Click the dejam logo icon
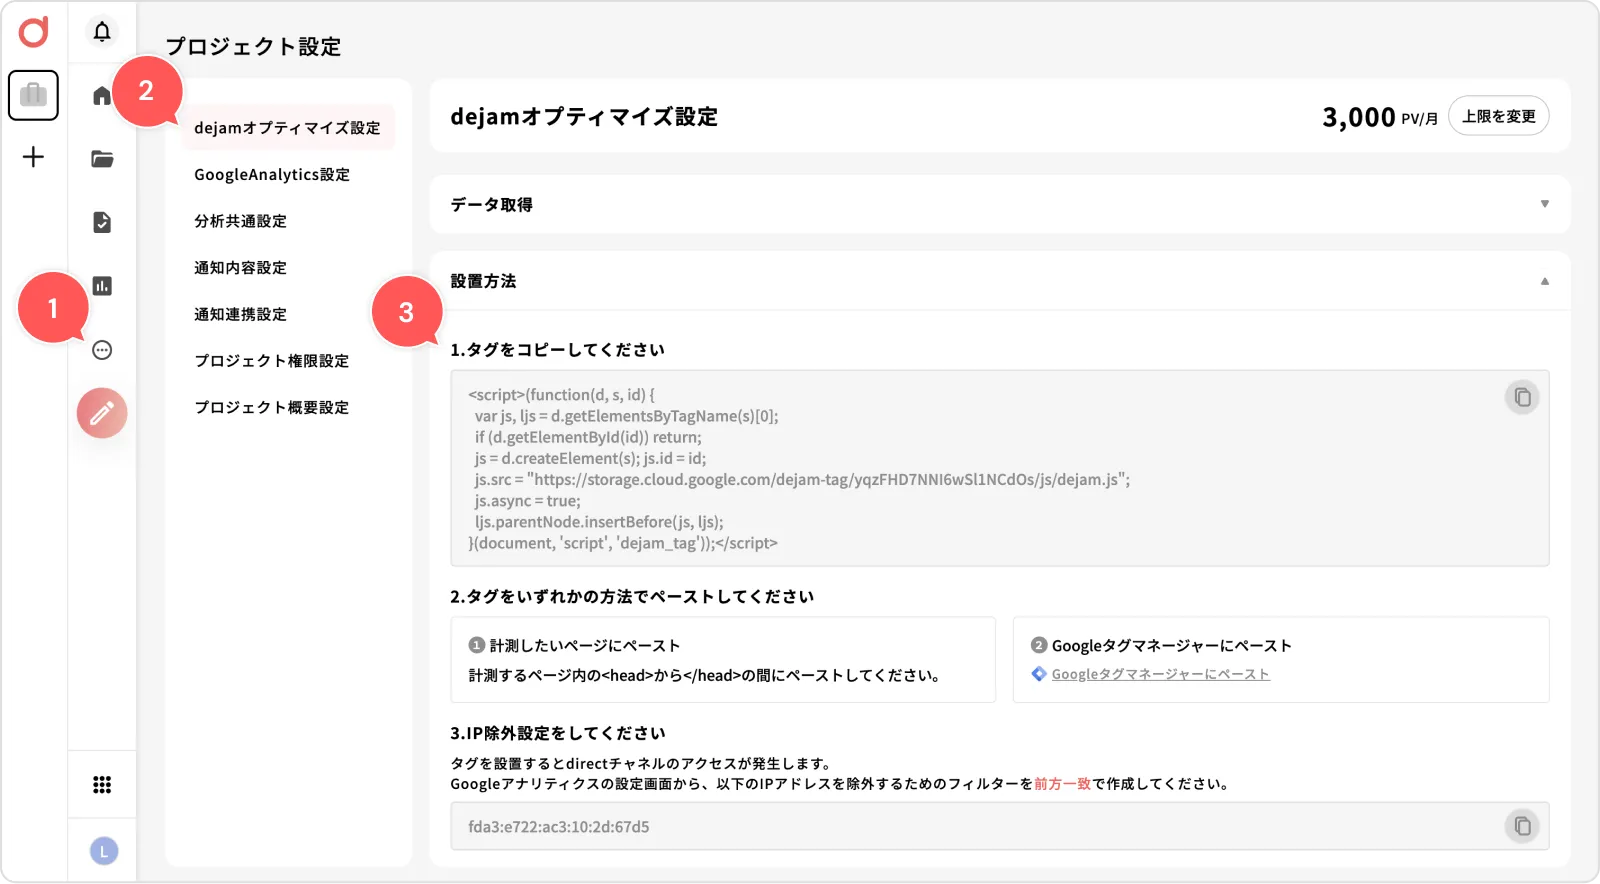 tap(34, 32)
